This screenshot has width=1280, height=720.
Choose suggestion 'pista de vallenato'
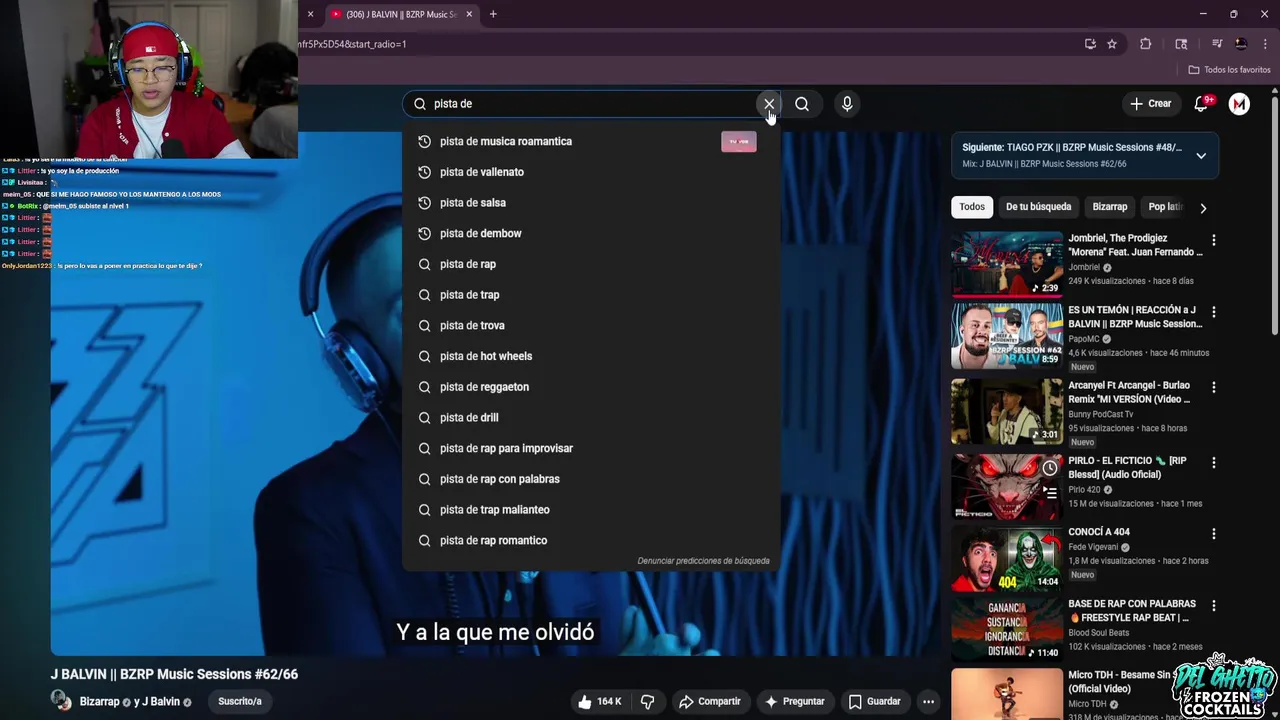[x=591, y=172]
